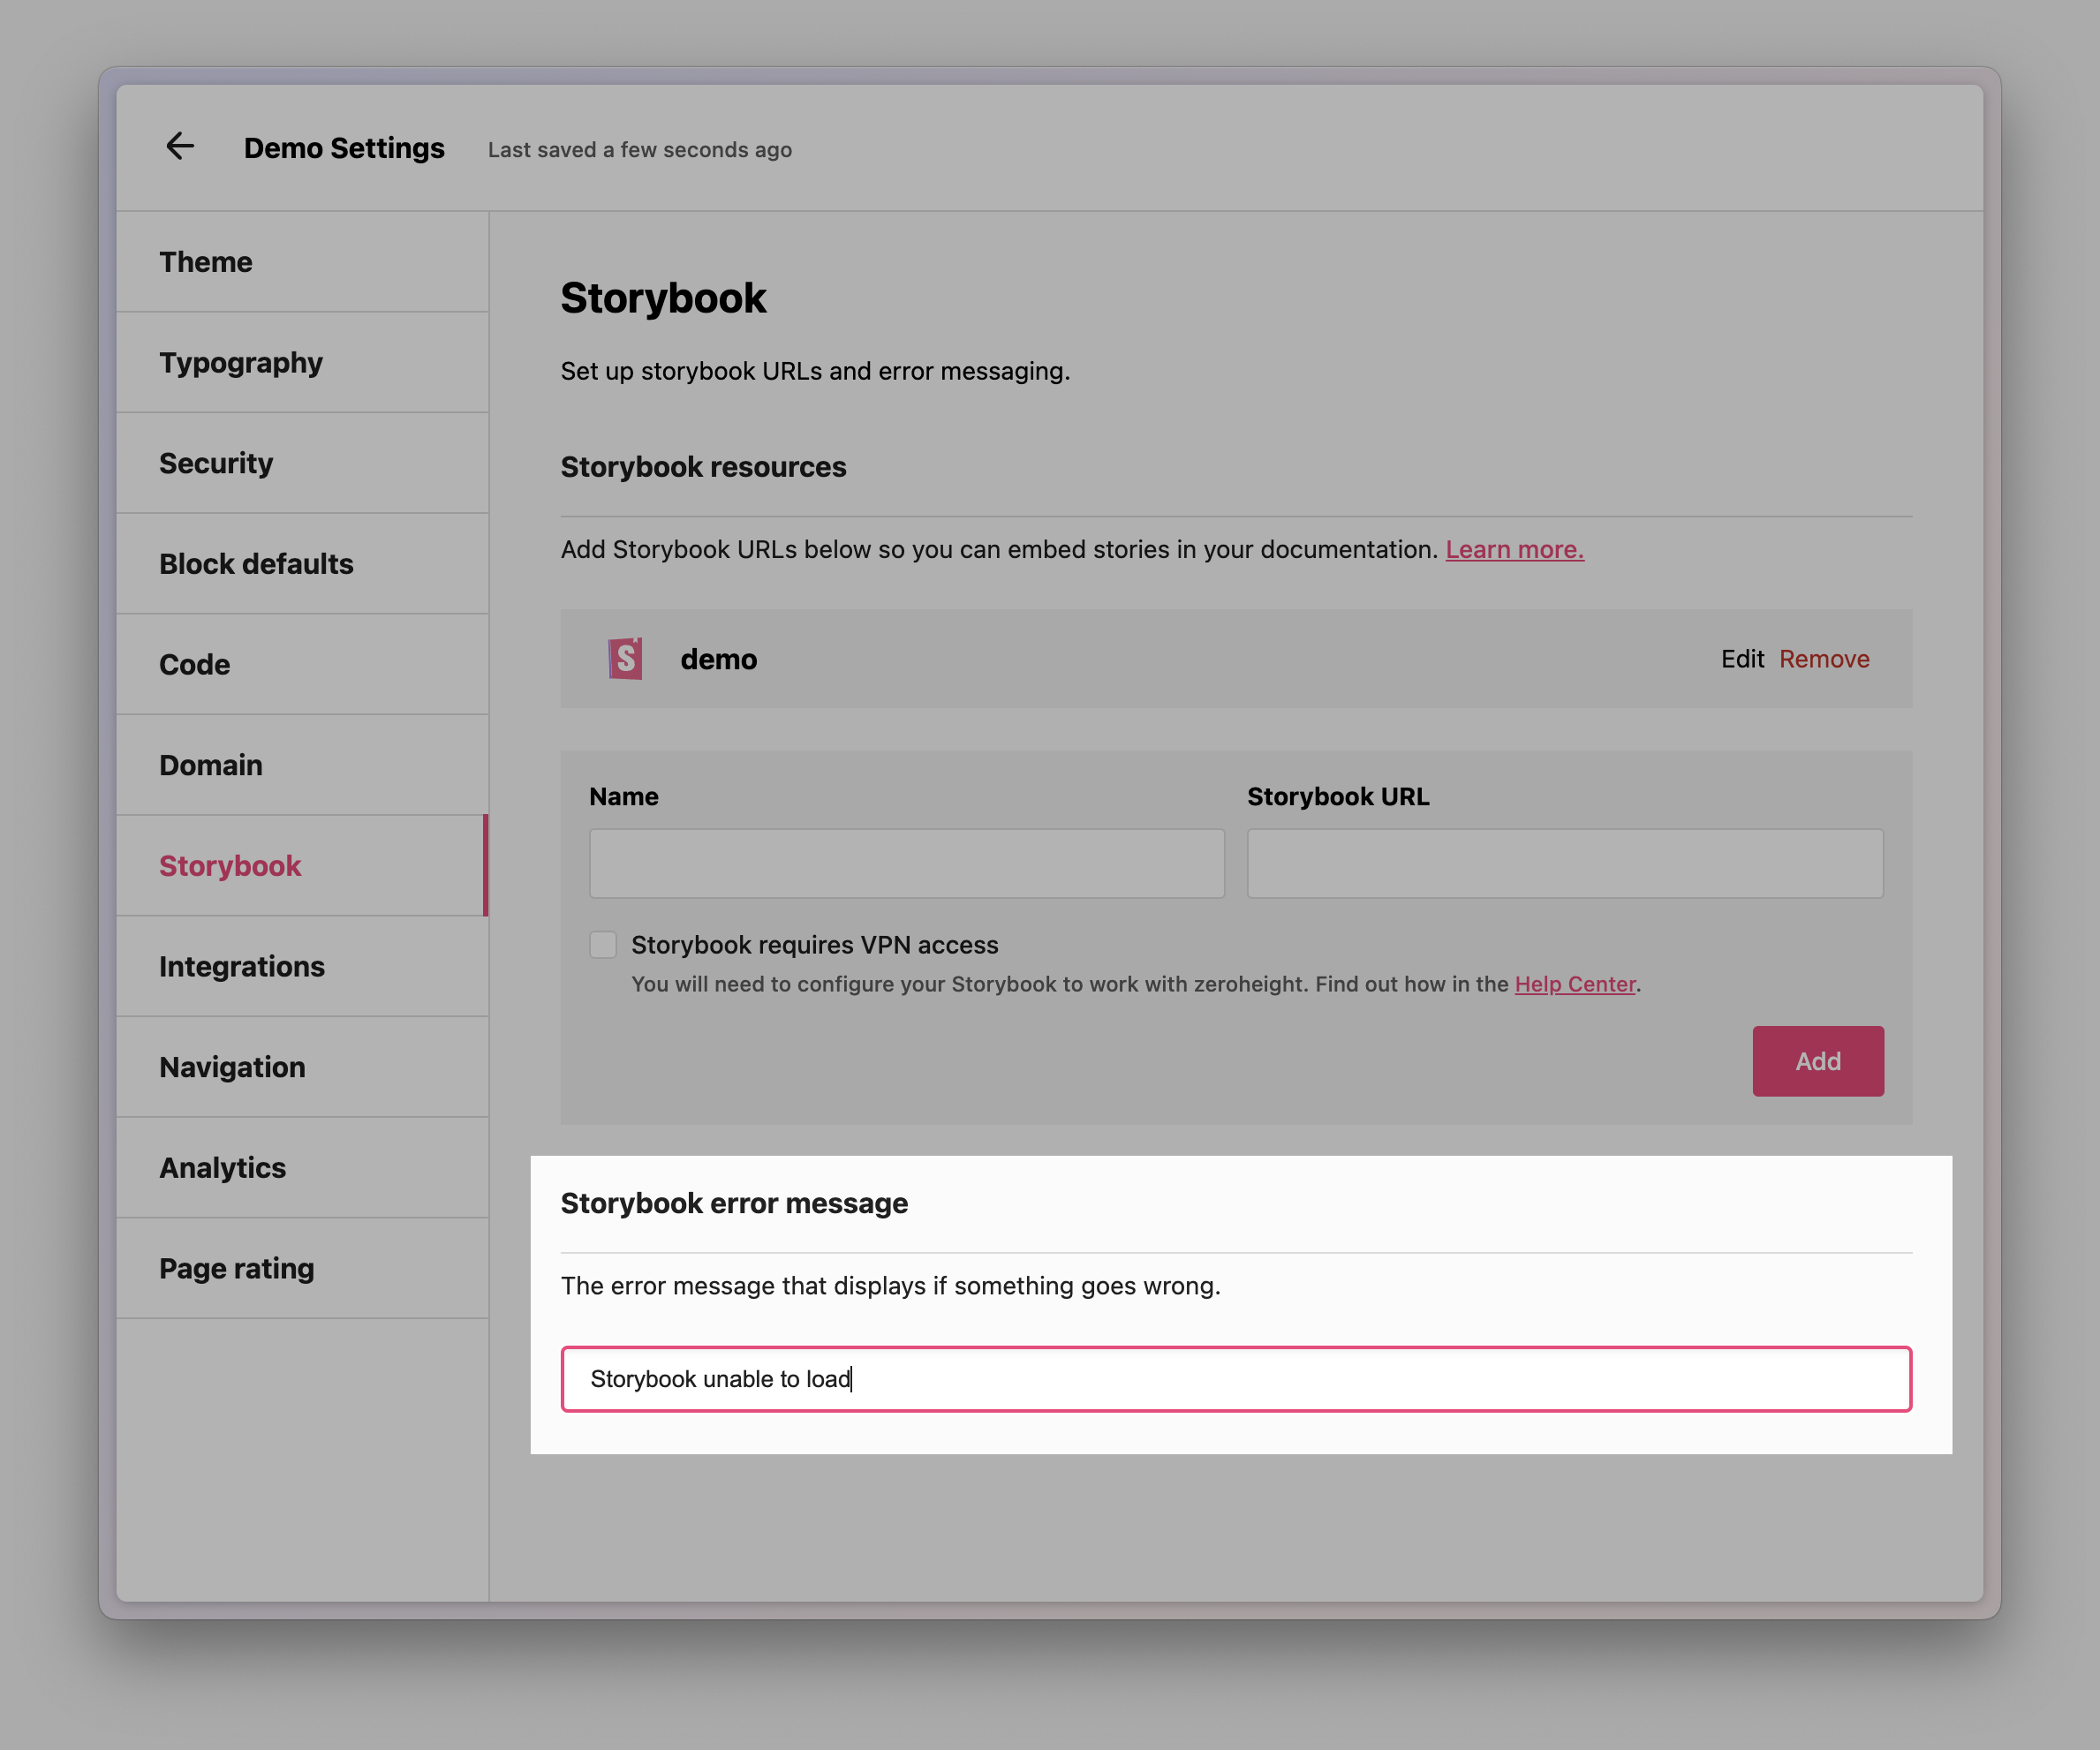Edit the demo Storybook resource
This screenshot has height=1750, width=2100.
click(x=1742, y=659)
